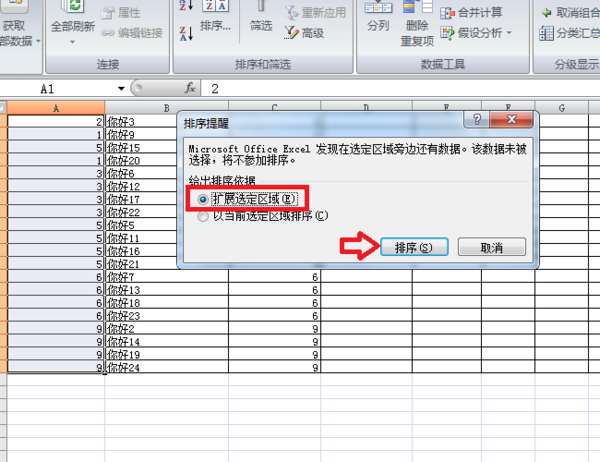The image size is (600, 462).
Task: Click the 删除重复项 remove duplicates tool
Action: (x=417, y=24)
